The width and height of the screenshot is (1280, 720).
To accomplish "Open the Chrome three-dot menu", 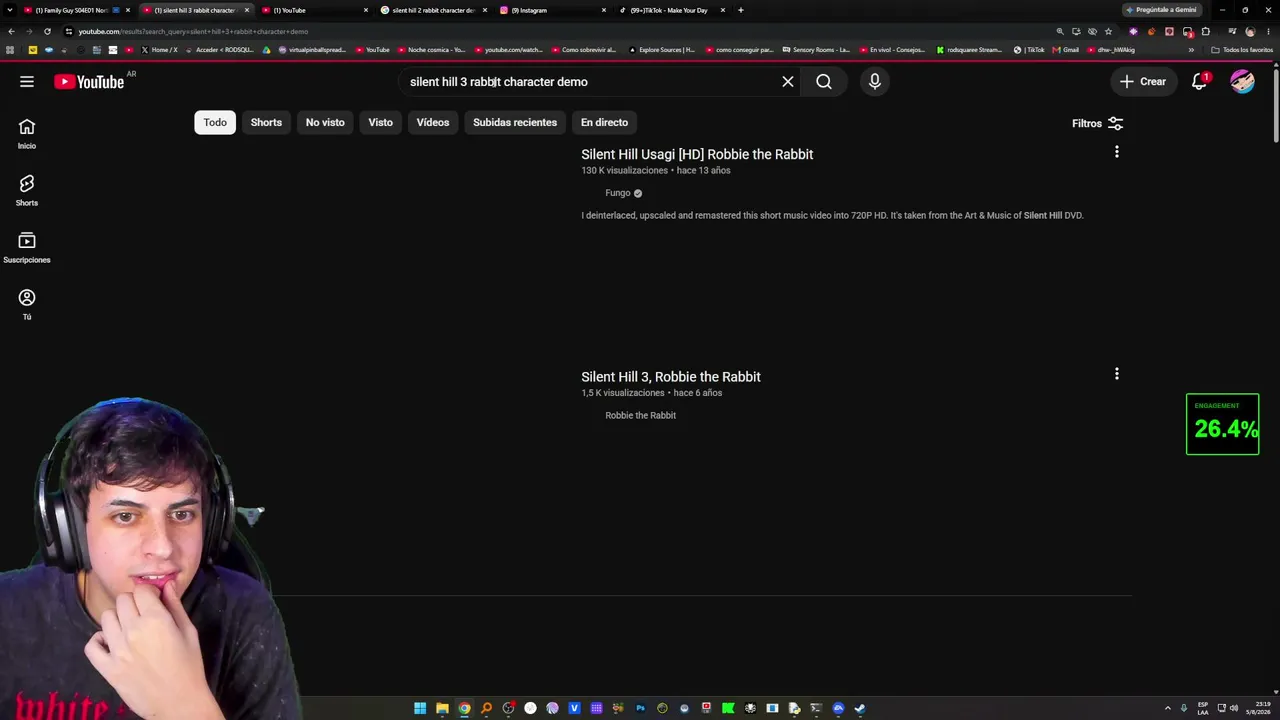I will (1268, 31).
